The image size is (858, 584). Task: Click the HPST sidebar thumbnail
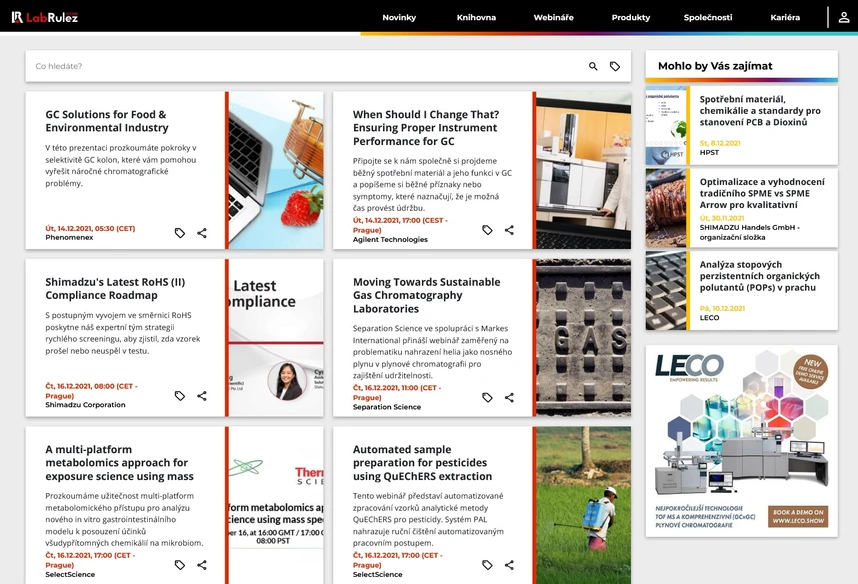(x=665, y=125)
